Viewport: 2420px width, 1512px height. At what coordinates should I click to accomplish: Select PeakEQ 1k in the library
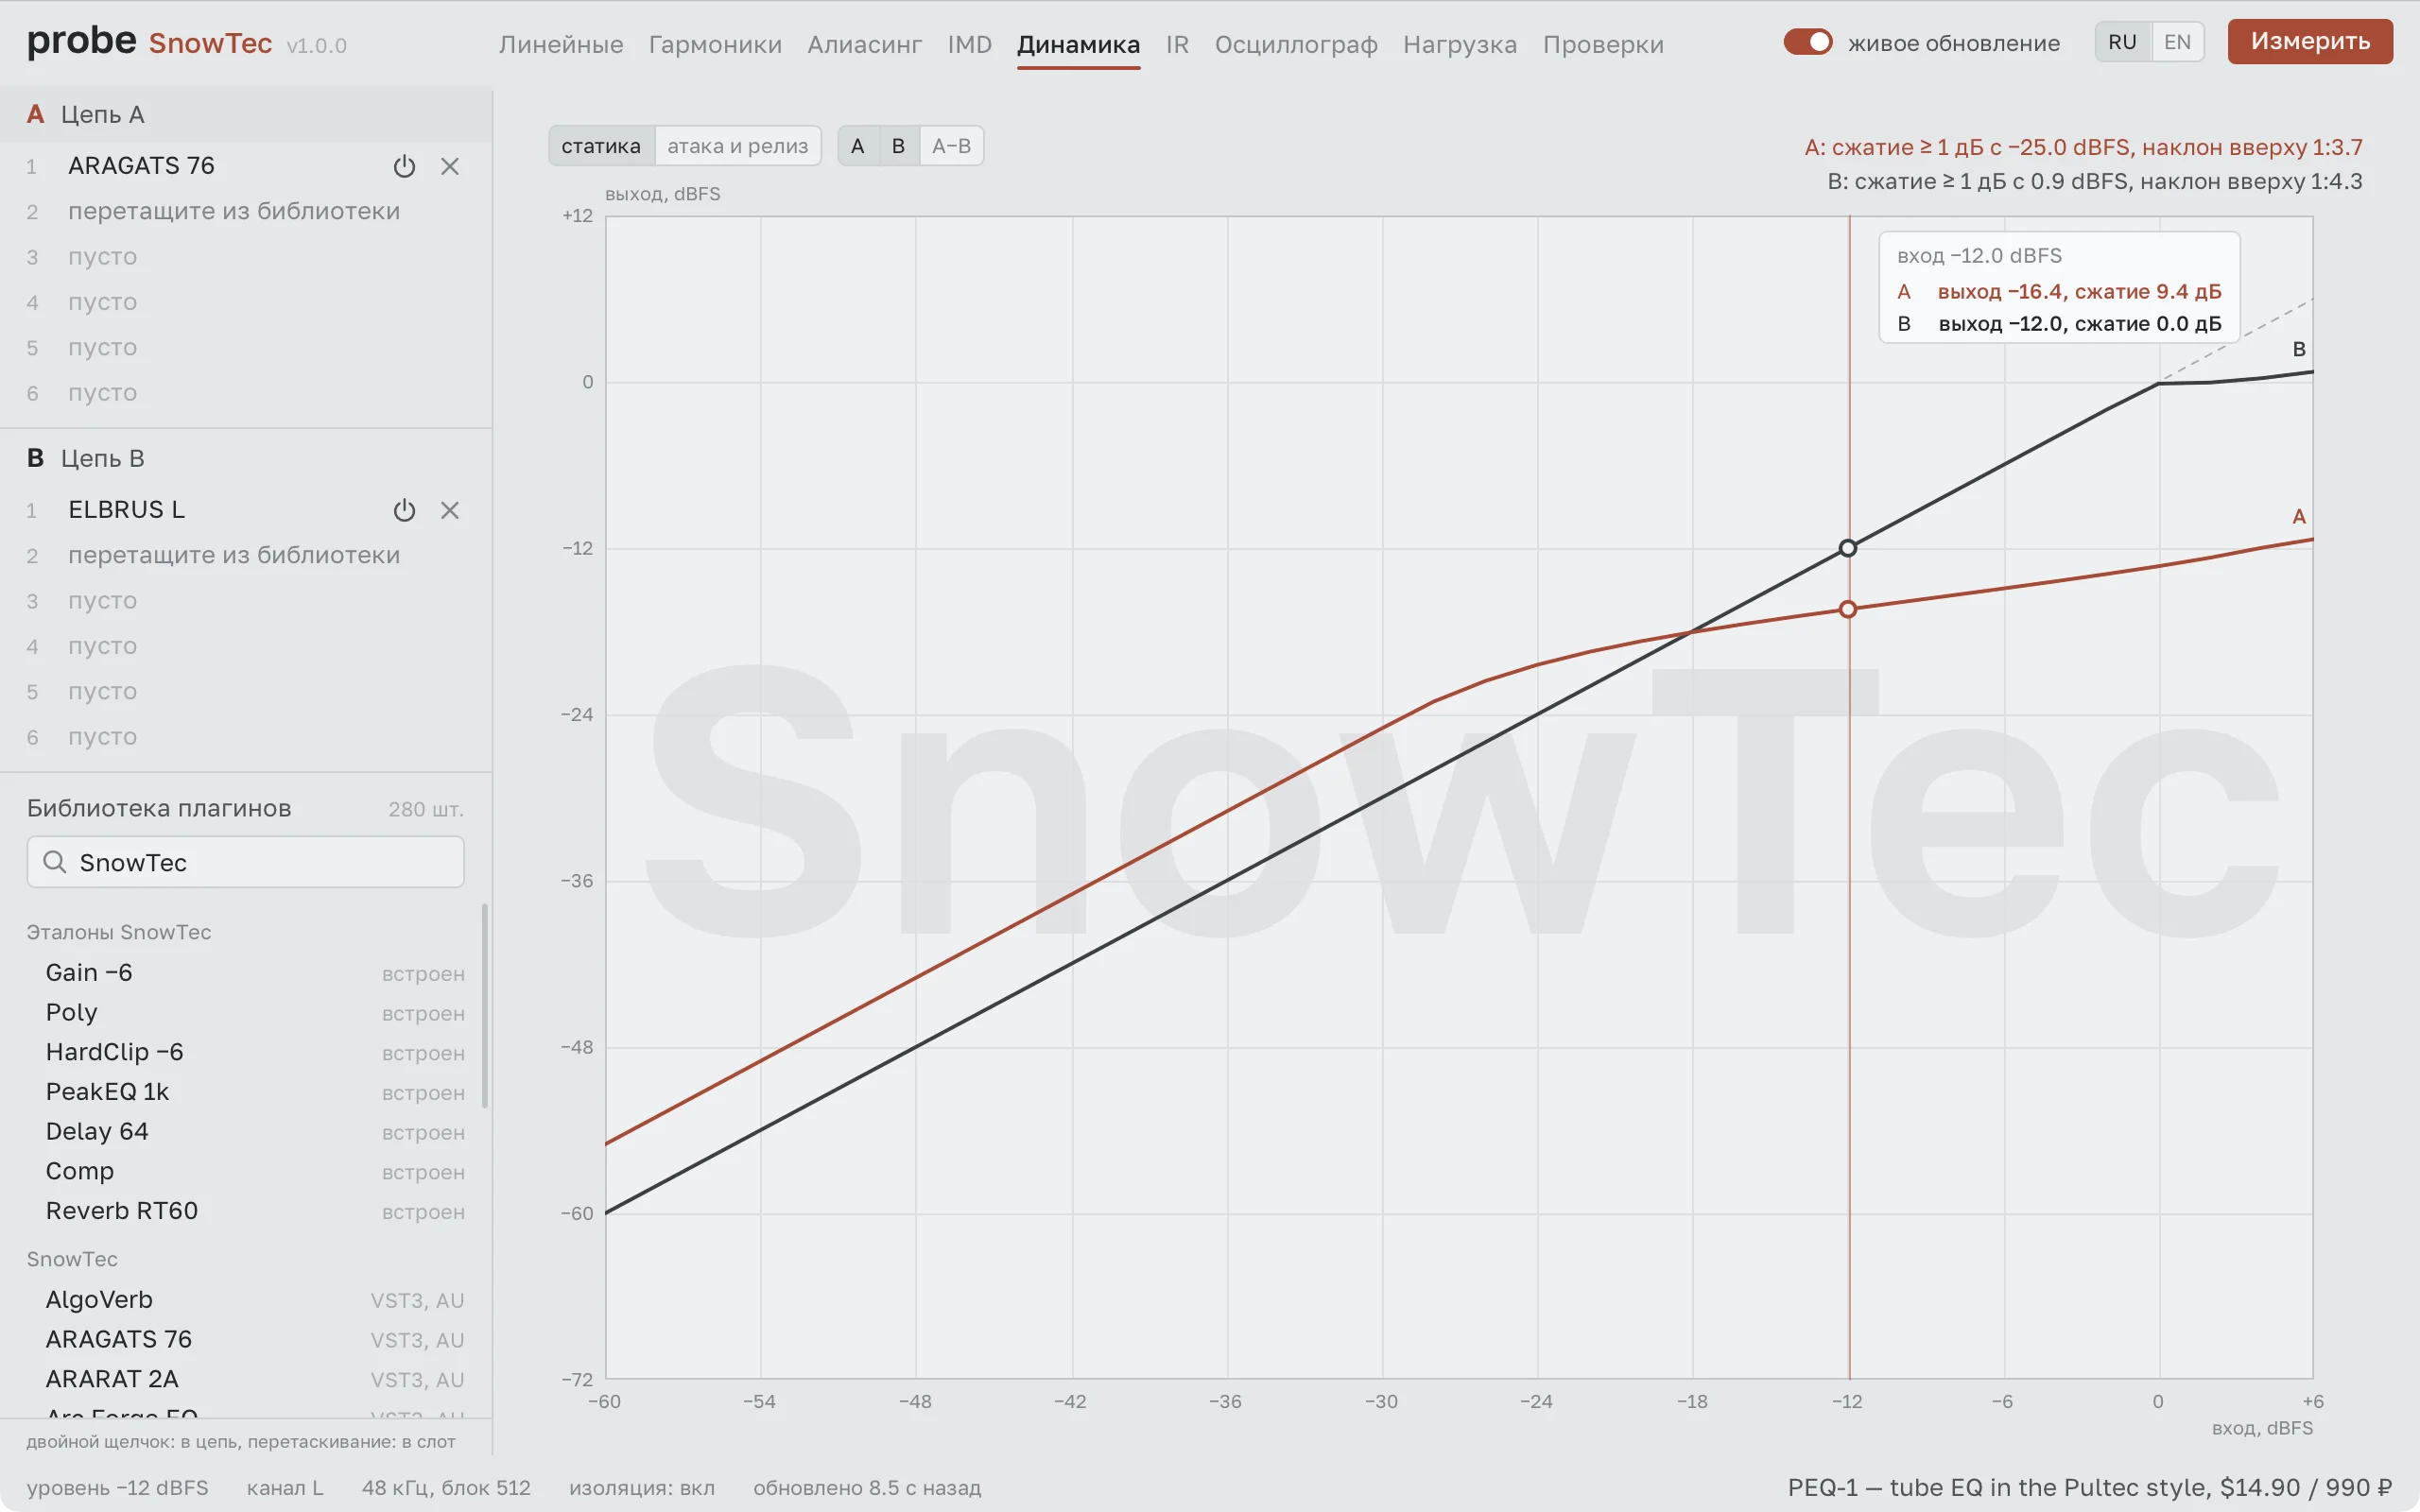(x=245, y=1092)
